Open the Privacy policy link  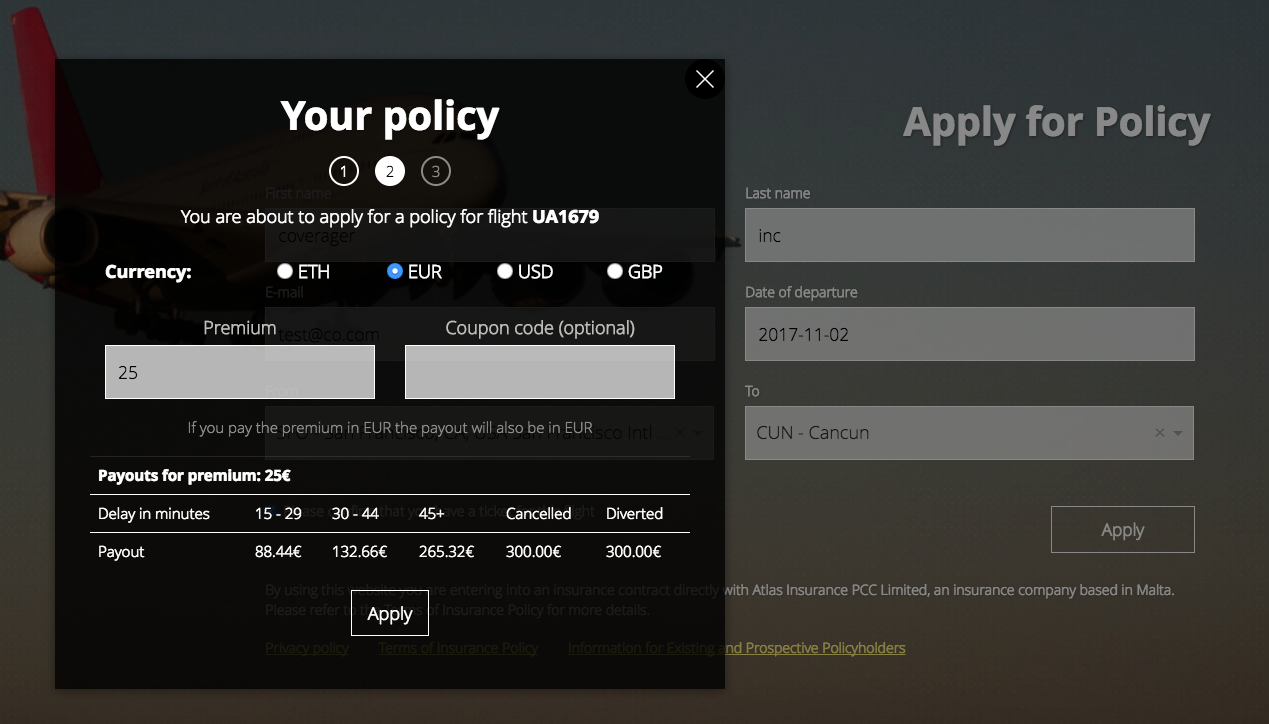[x=306, y=647]
